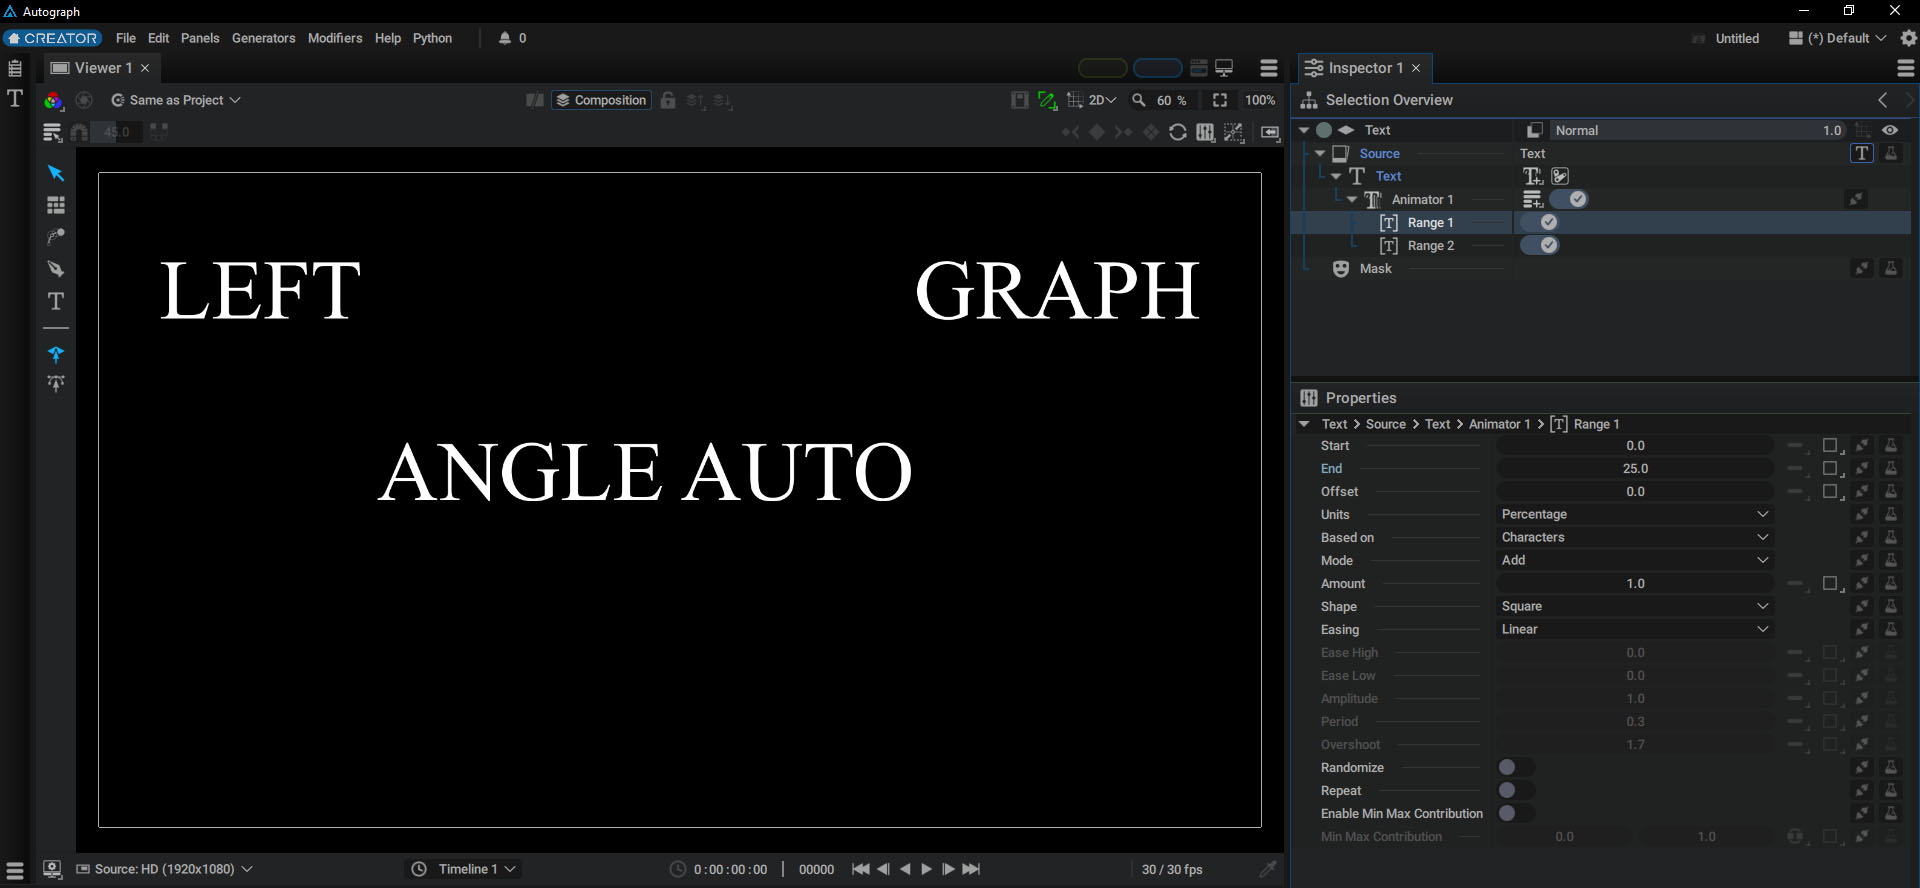This screenshot has height=888, width=1920.
Task: Click the frame number 00000 field
Action: 816,869
